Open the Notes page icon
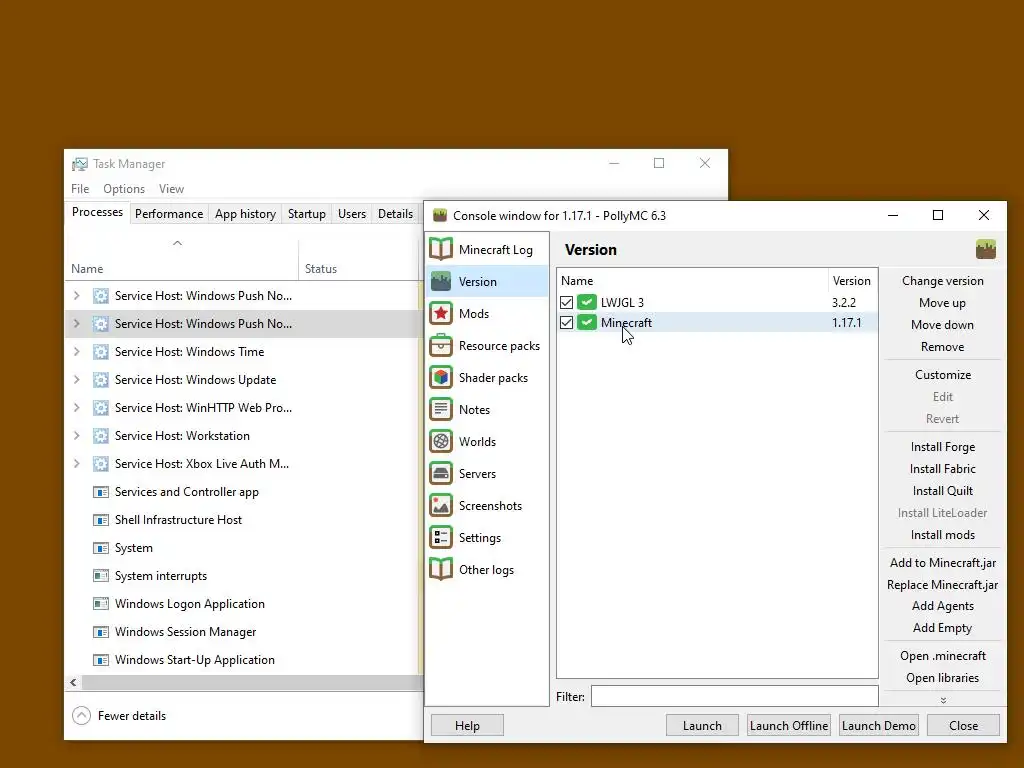Viewport: 1024px width, 768px height. [441, 409]
